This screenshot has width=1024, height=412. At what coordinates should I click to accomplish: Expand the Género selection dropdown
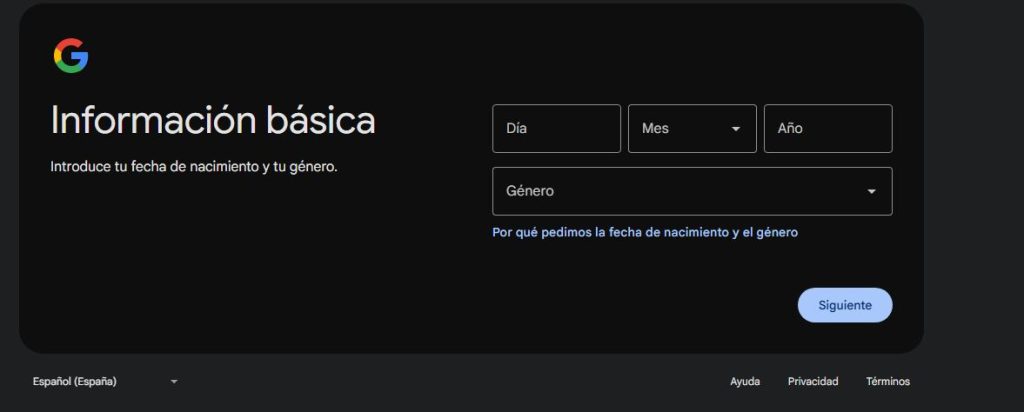click(x=692, y=191)
